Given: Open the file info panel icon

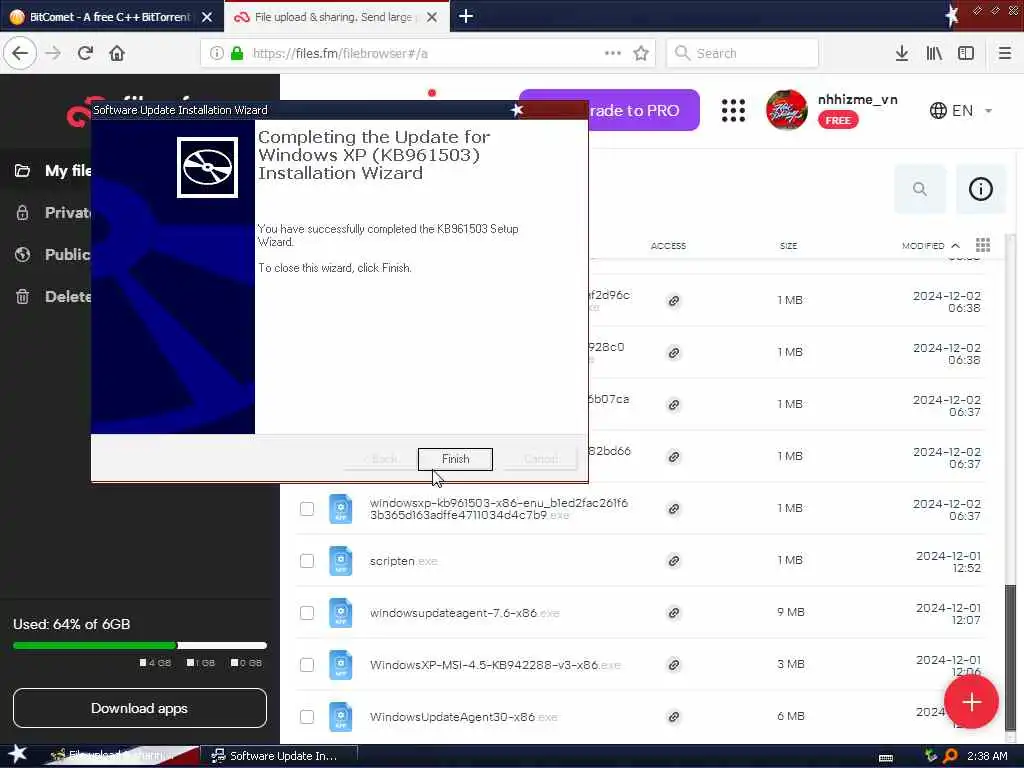Looking at the screenshot, I should (x=980, y=189).
